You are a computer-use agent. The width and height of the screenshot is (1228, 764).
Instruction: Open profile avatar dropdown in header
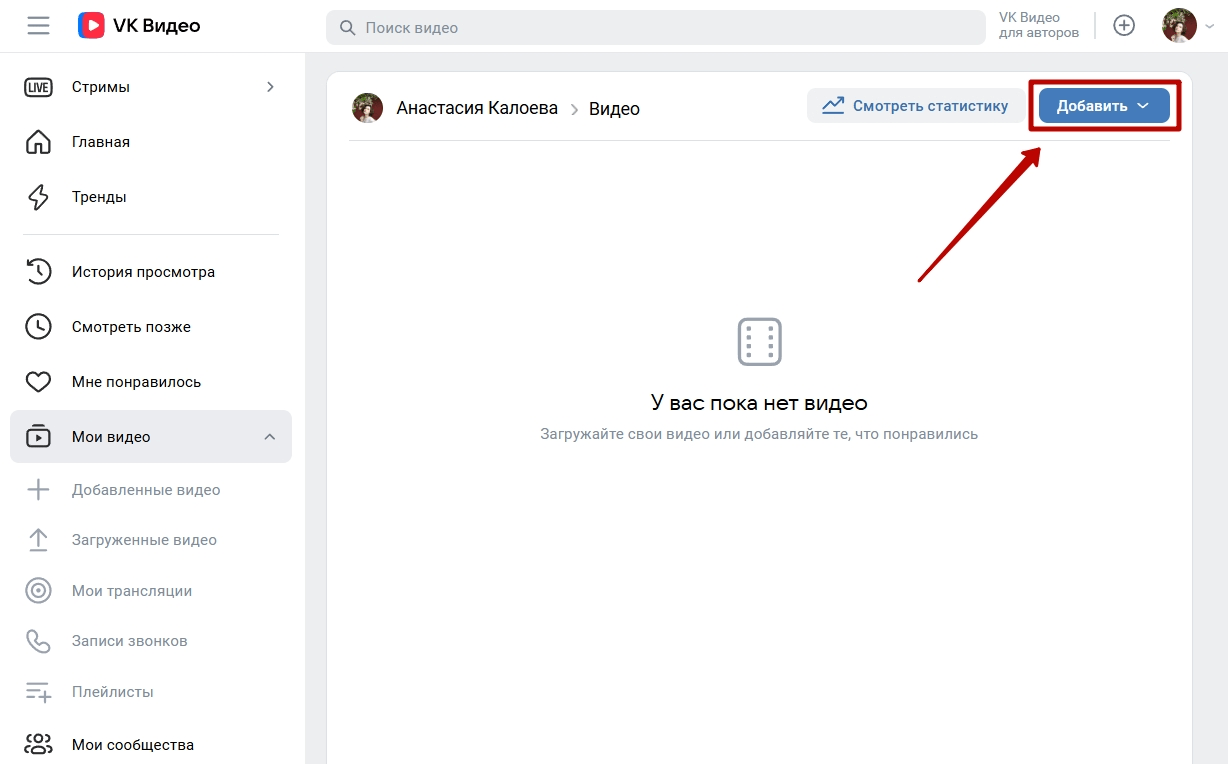point(1188,26)
